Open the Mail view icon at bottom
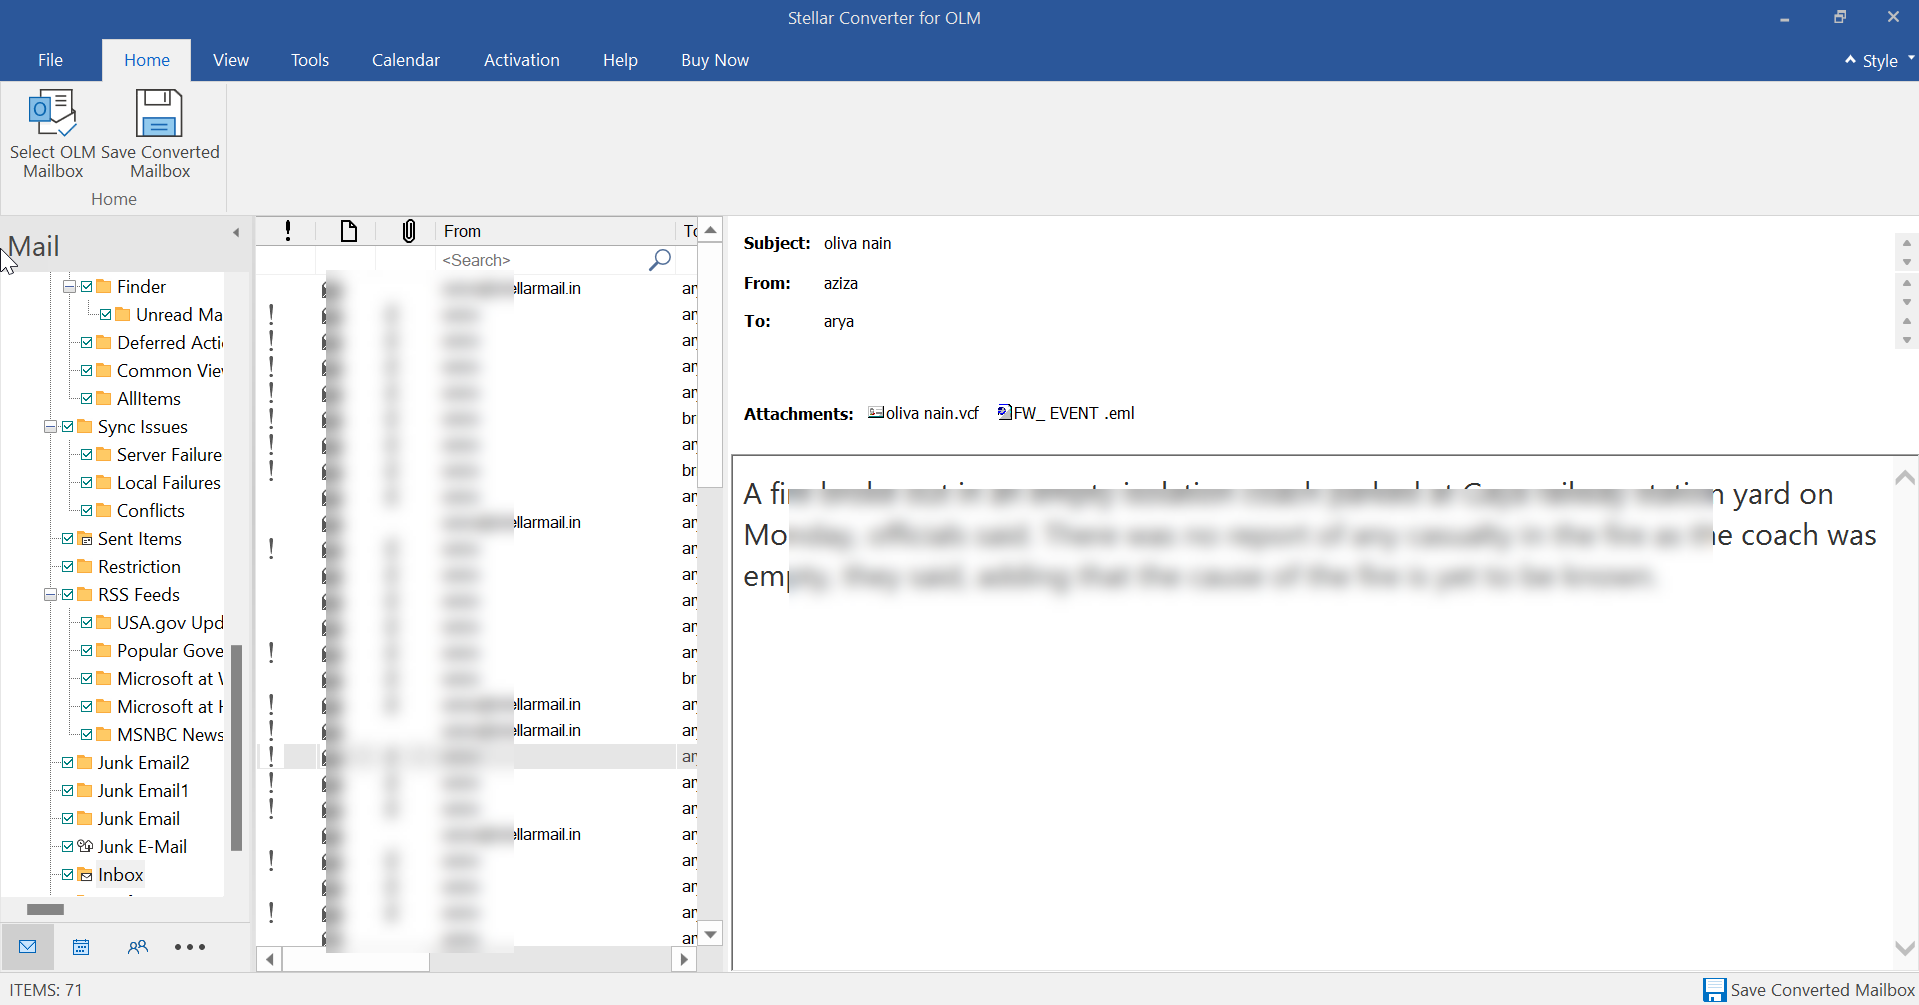 pos(28,947)
